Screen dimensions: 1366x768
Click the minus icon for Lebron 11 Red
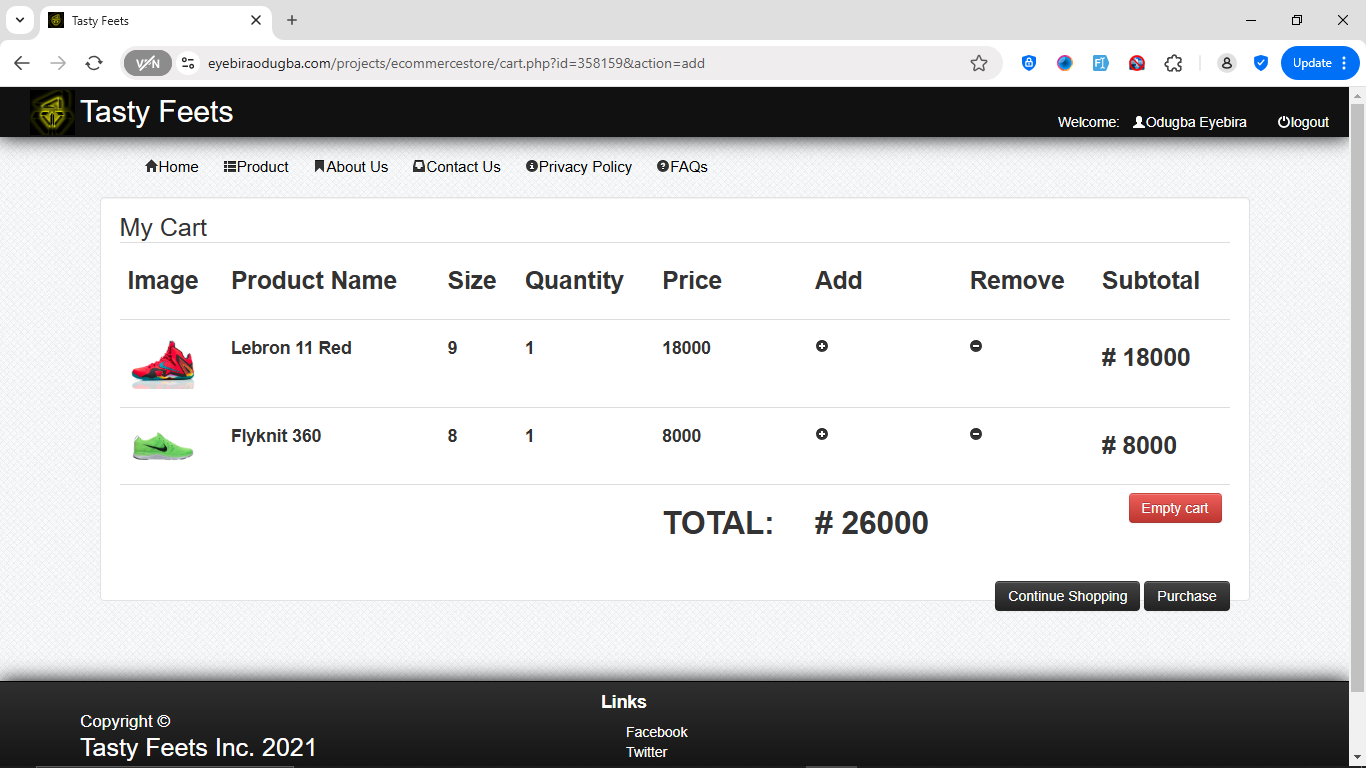(x=976, y=346)
